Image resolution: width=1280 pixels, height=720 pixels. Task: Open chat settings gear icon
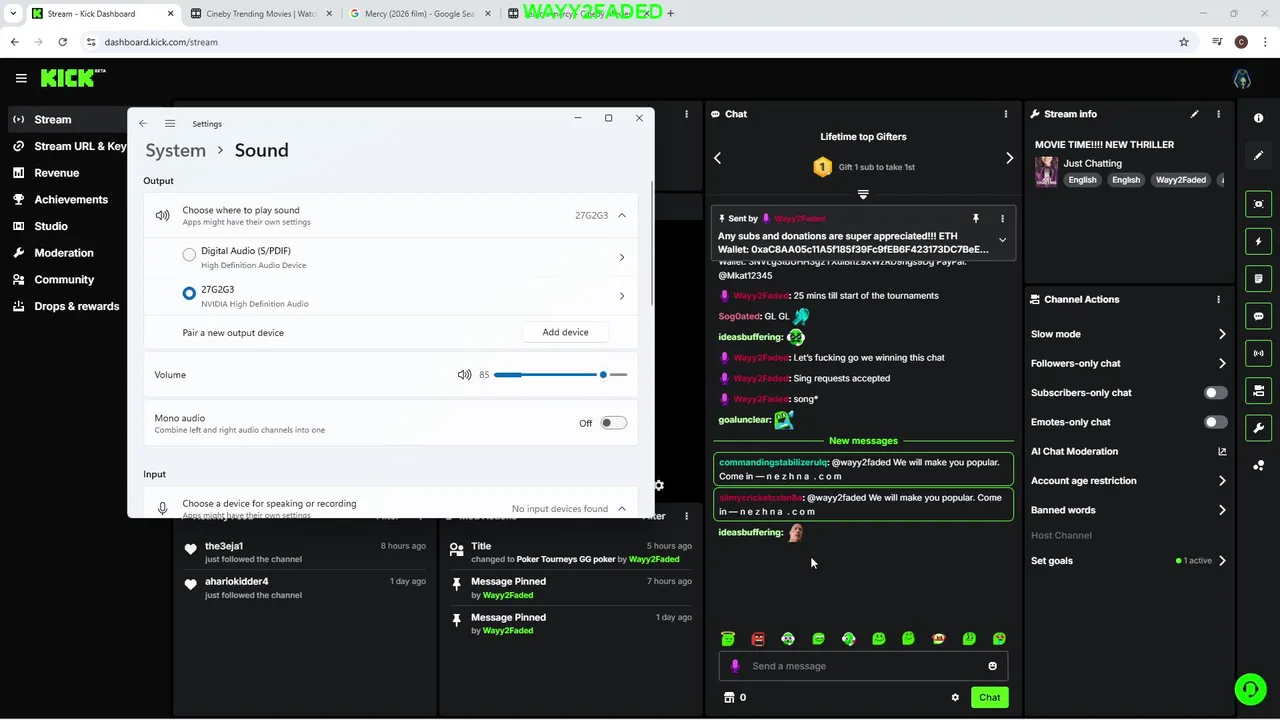[x=955, y=697]
